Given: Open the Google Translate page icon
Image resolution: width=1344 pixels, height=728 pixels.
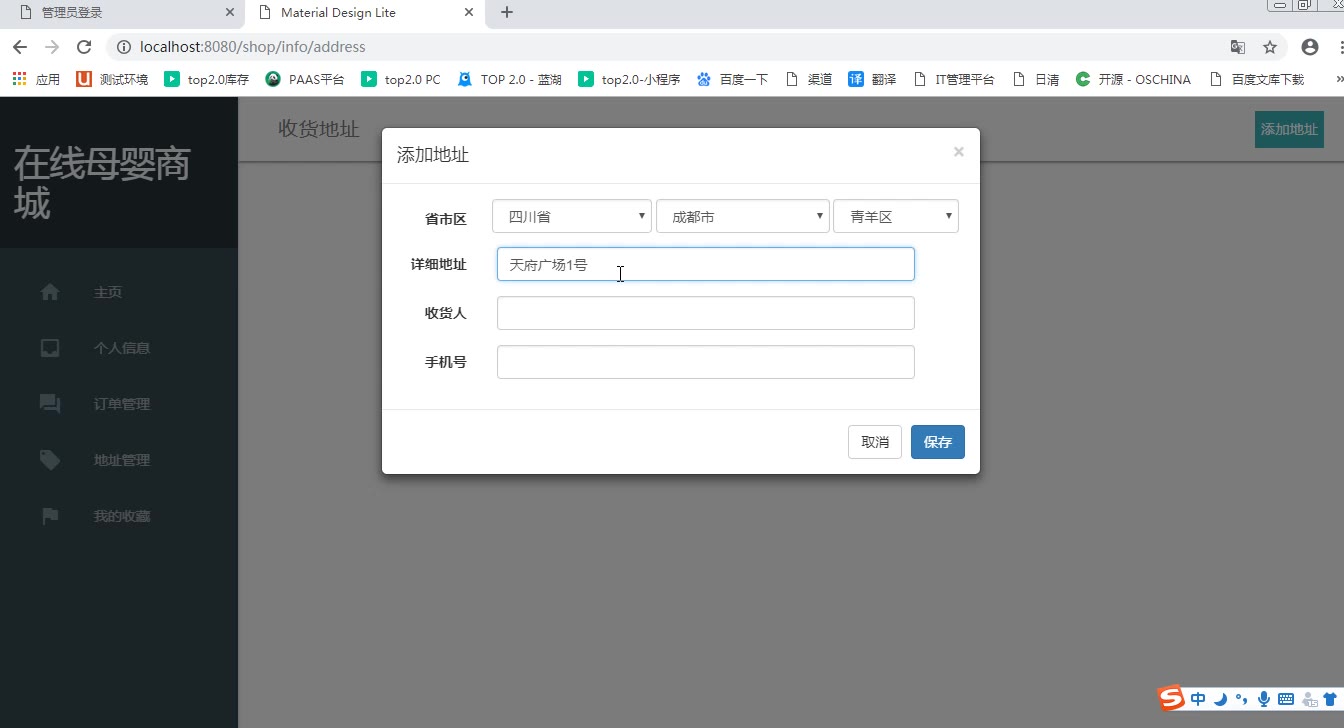Looking at the screenshot, I should pyautogui.click(x=1238, y=47).
